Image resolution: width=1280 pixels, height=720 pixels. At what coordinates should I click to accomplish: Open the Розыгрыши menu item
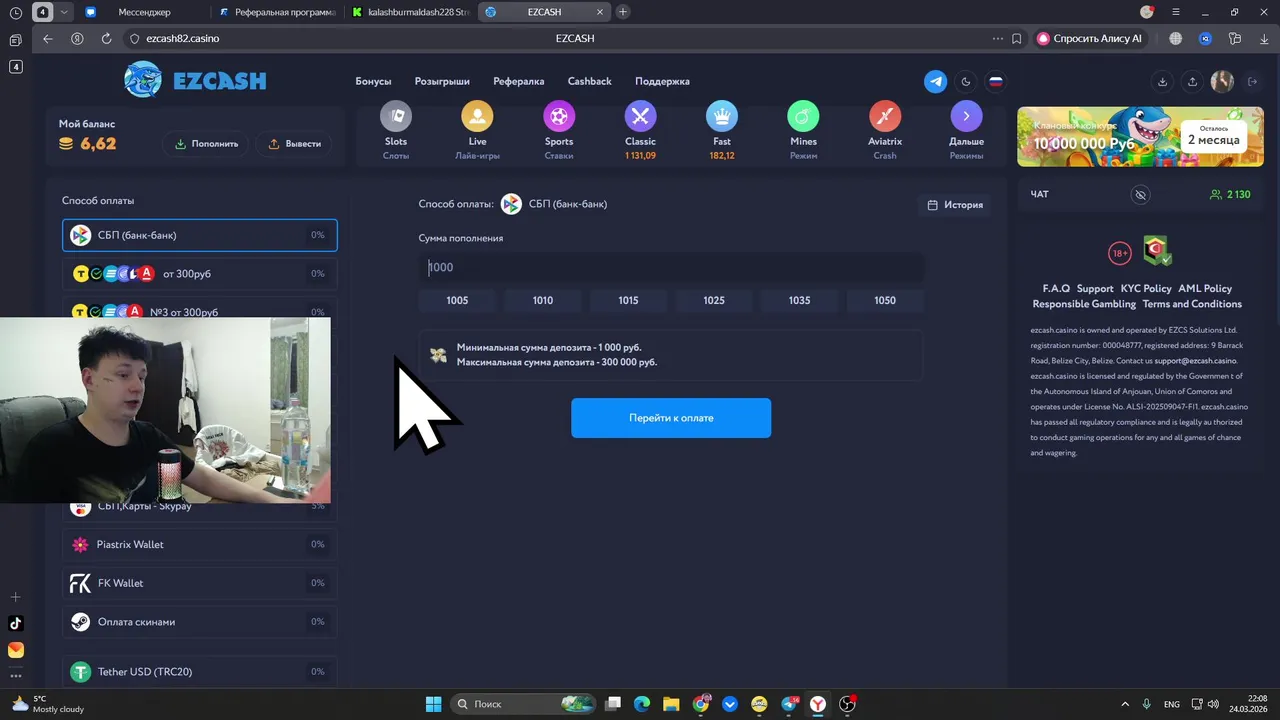[442, 81]
